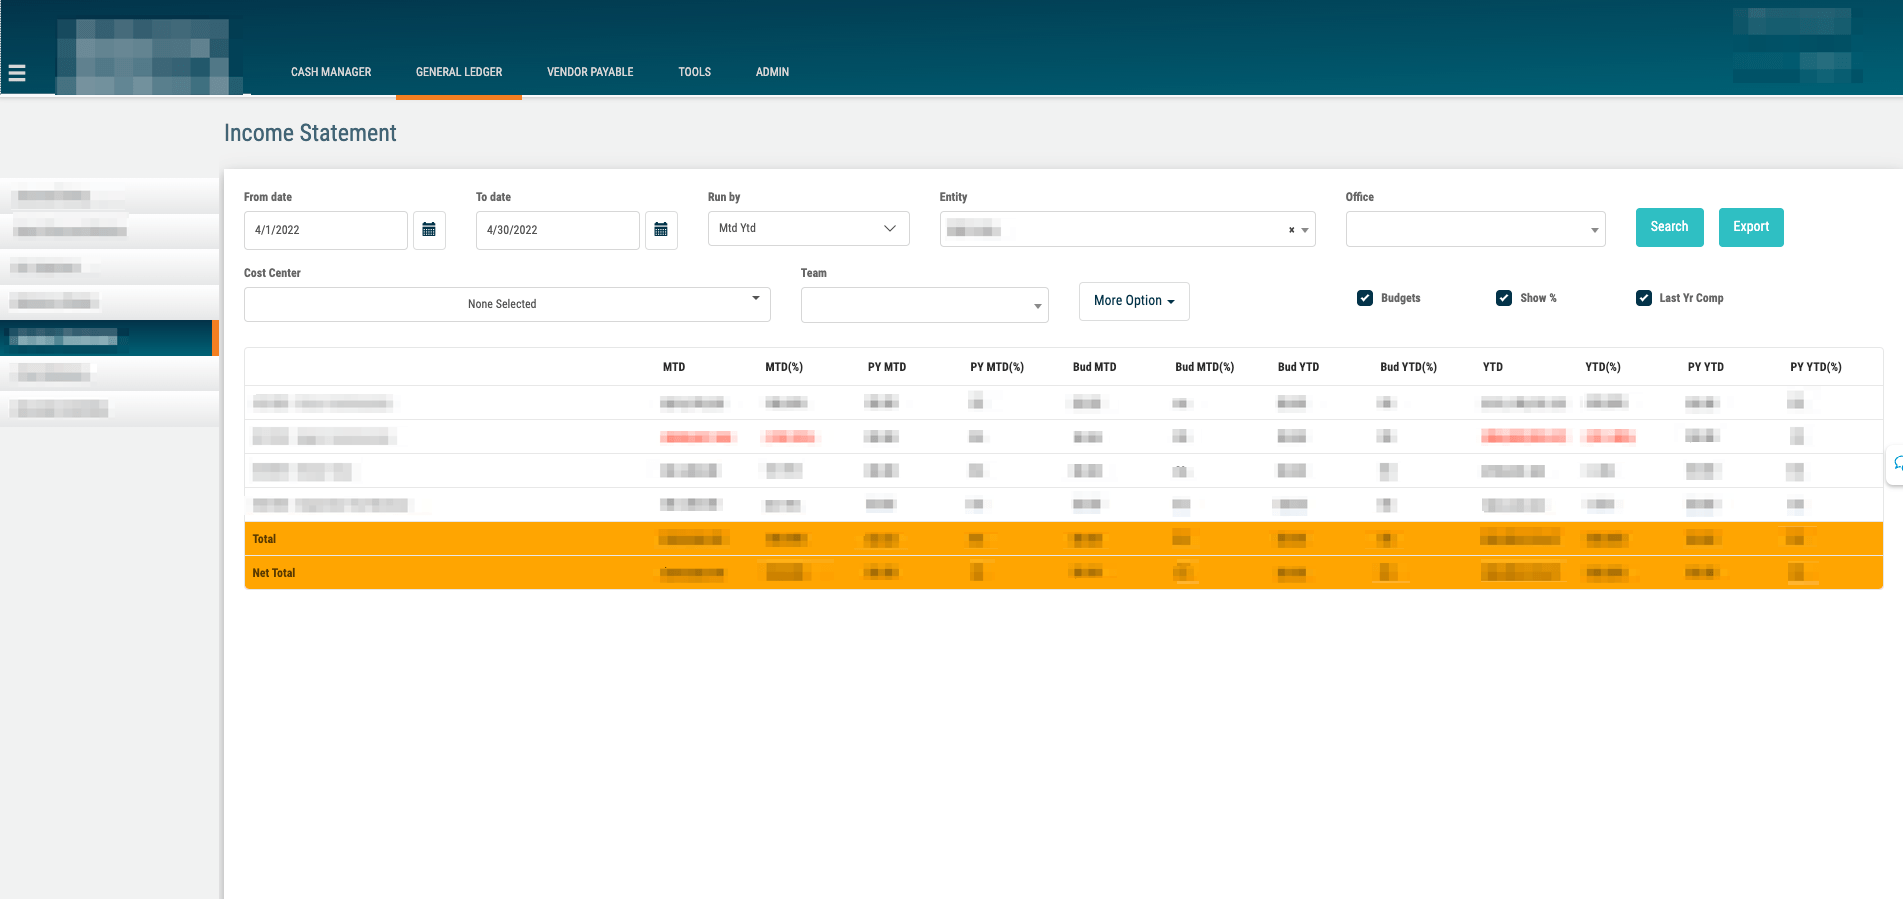Click the Bud YTD column header
Image resolution: width=1903 pixels, height=899 pixels.
click(x=1298, y=367)
